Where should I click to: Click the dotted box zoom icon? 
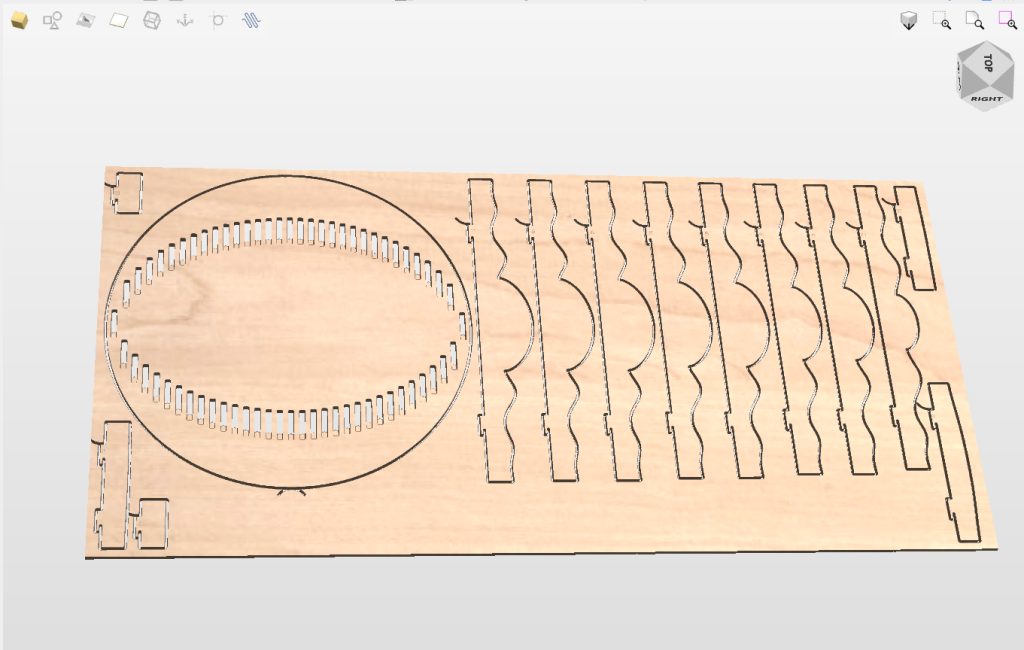click(941, 20)
